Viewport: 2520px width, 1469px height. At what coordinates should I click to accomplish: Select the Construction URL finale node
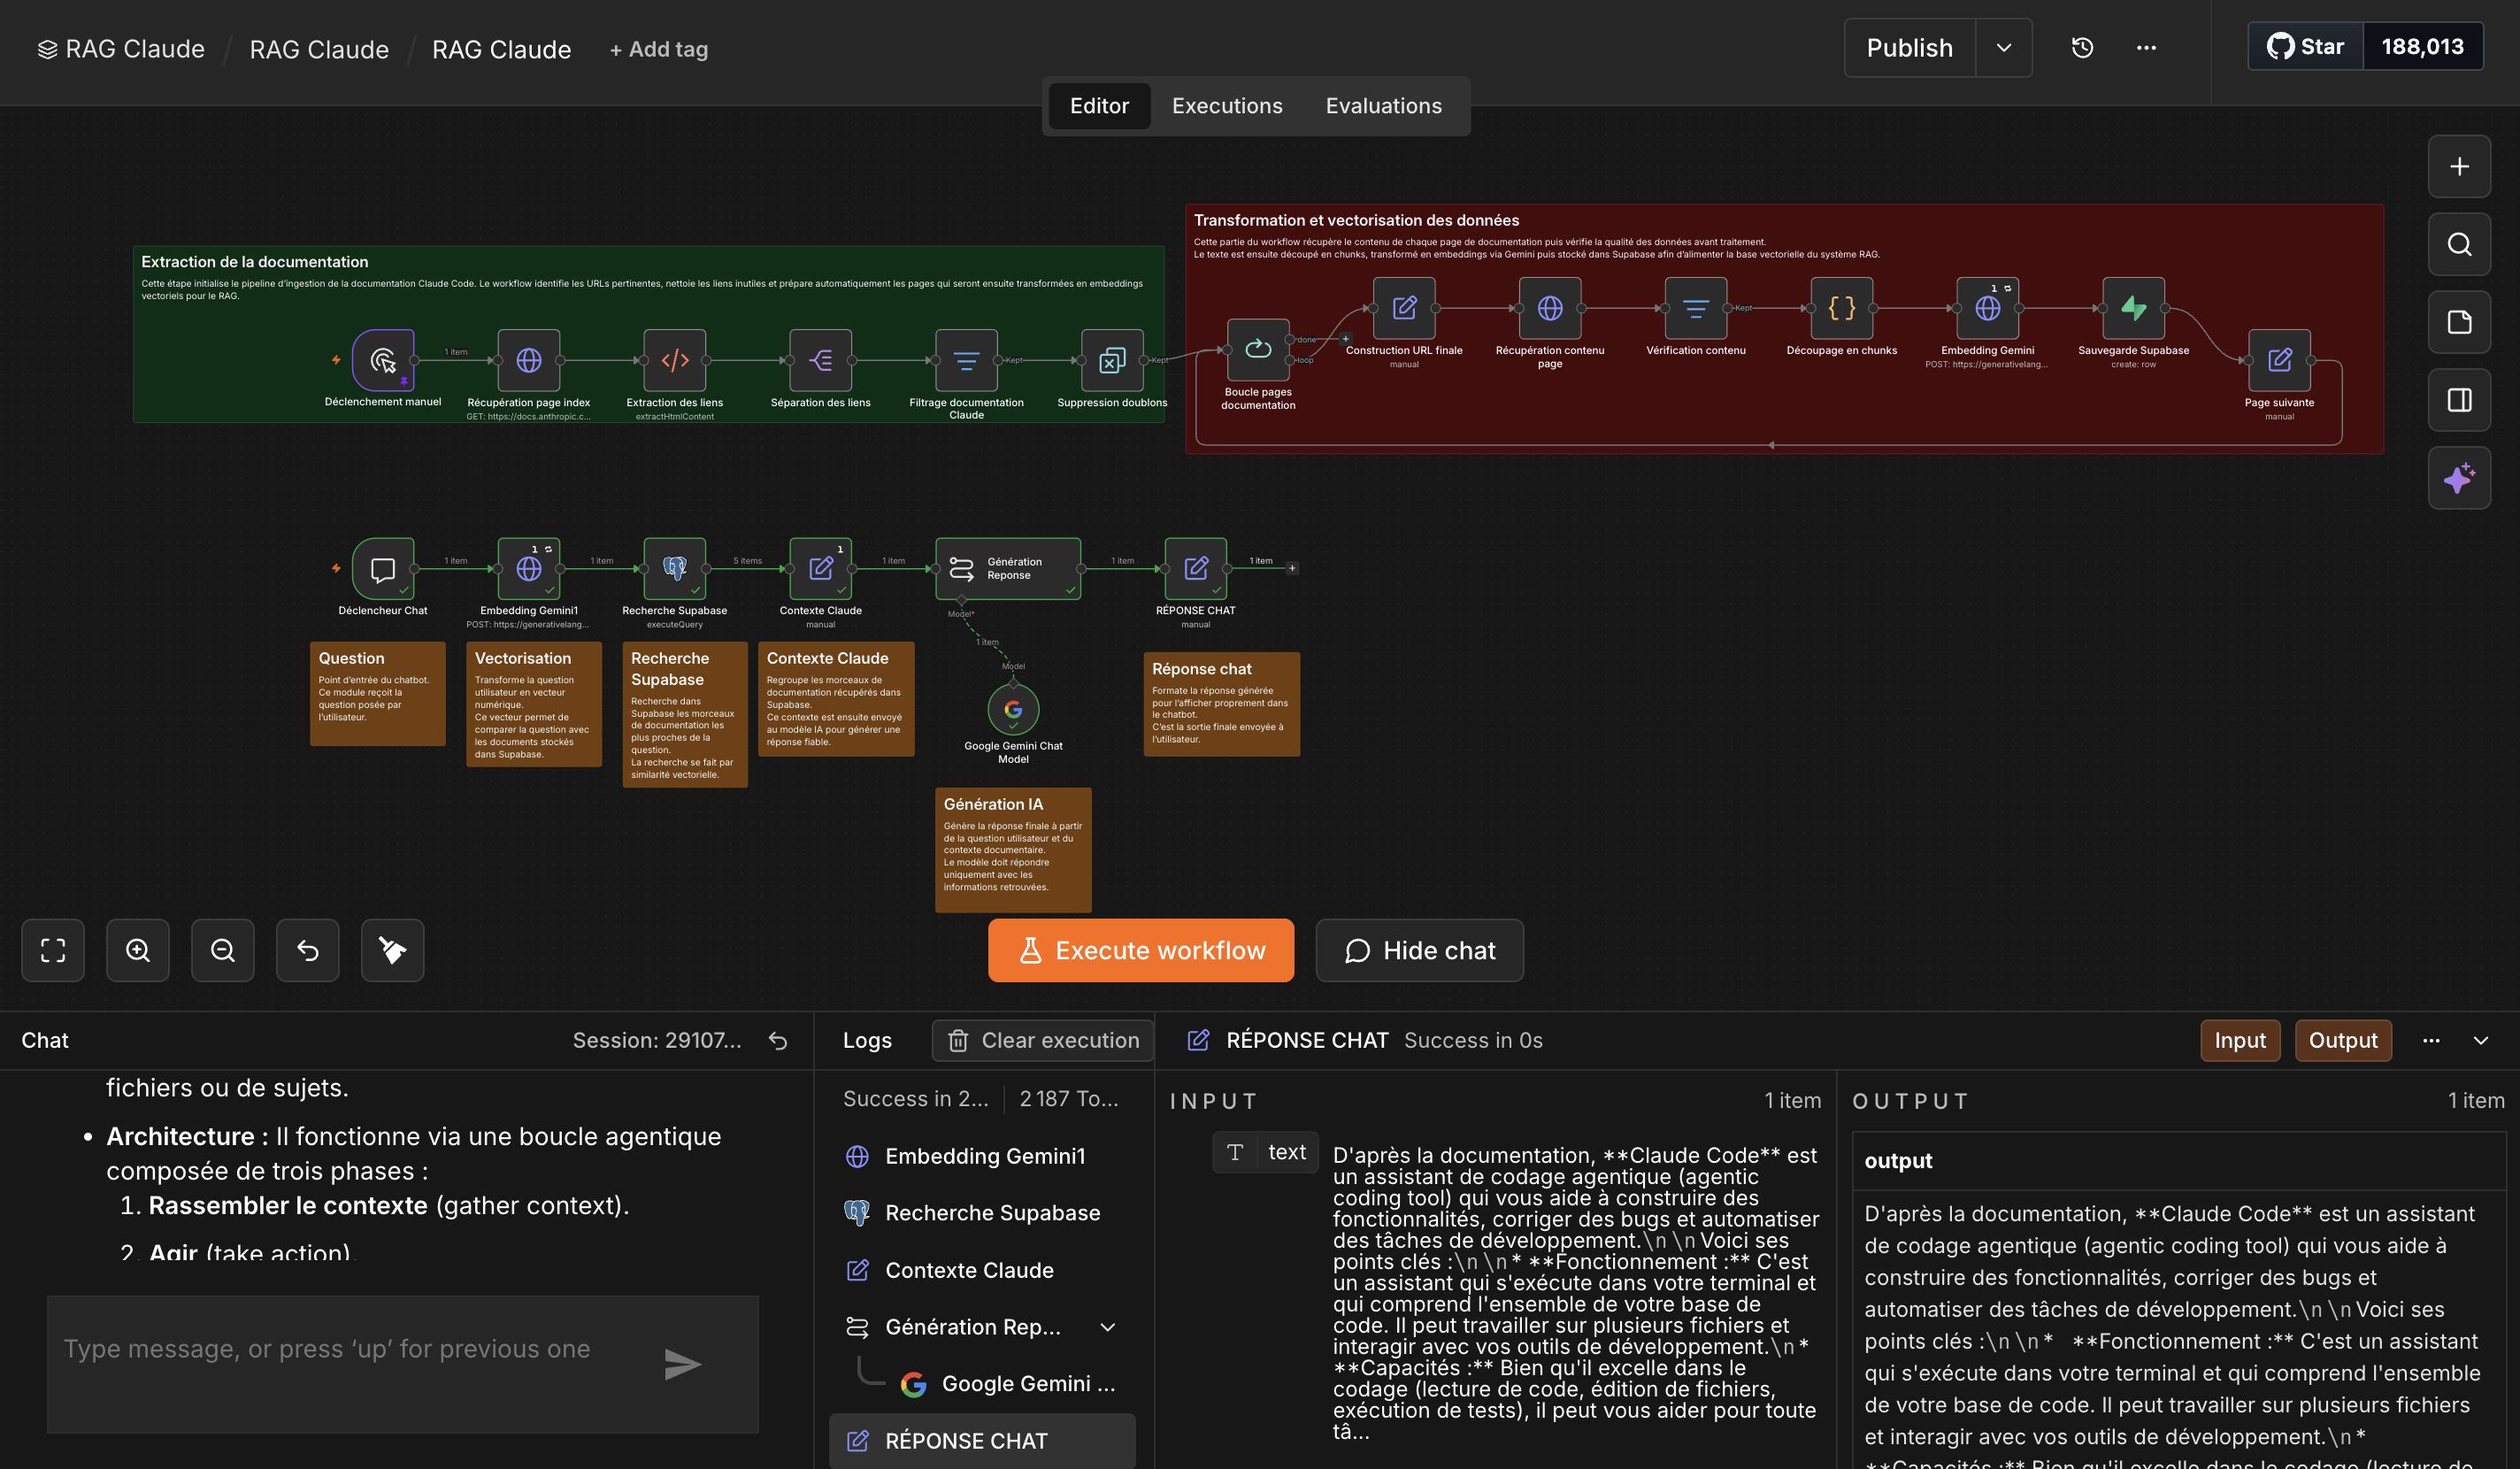pyautogui.click(x=1404, y=308)
